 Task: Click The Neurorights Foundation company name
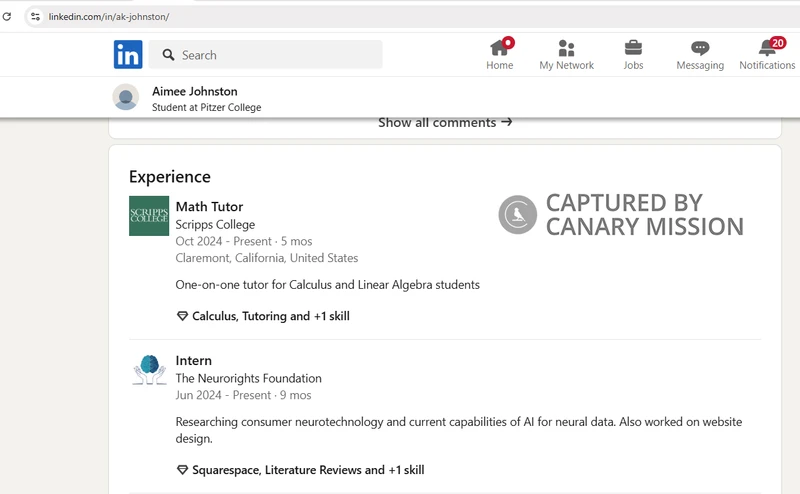click(x=248, y=378)
